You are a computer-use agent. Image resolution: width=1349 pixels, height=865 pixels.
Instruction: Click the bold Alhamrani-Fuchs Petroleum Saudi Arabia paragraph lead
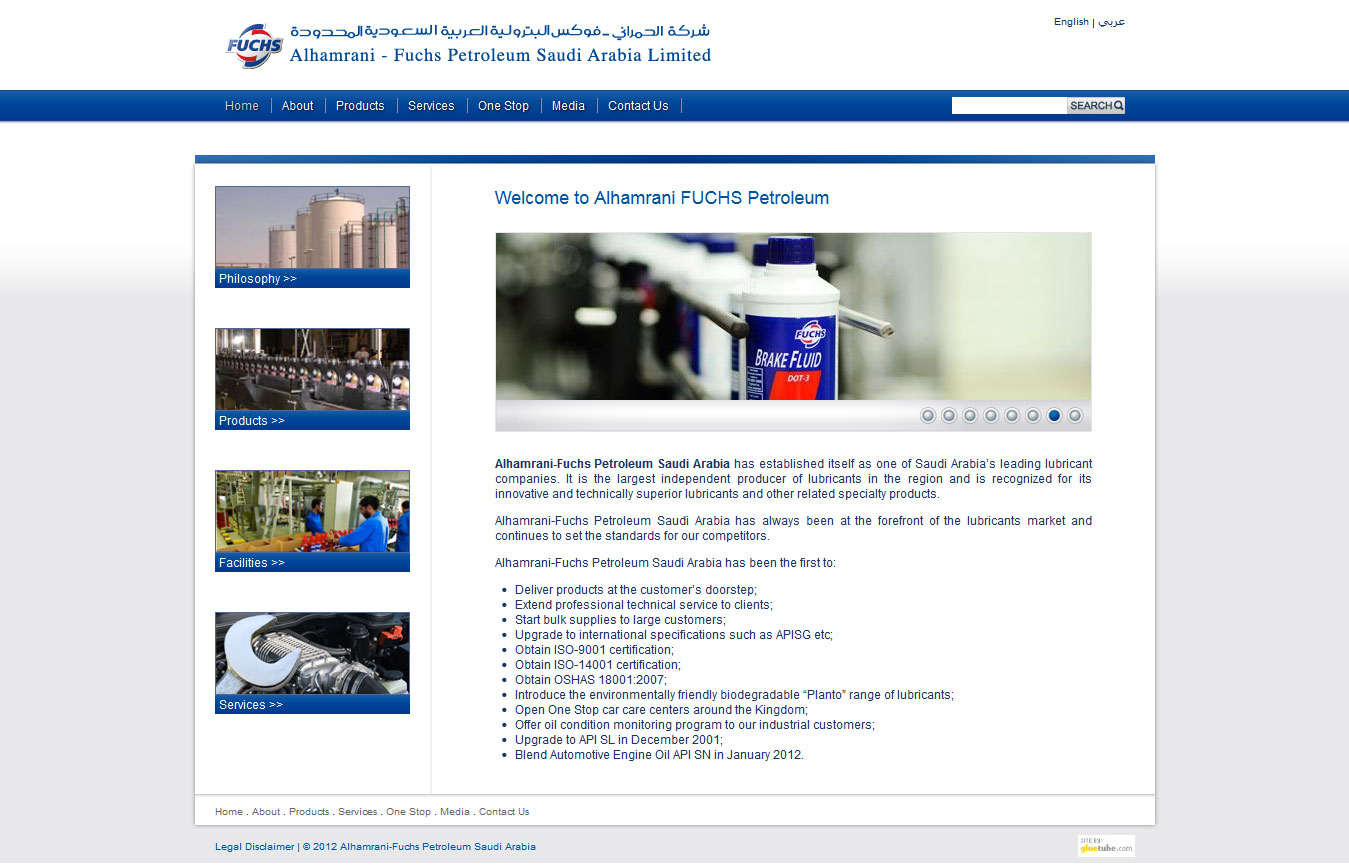612,464
